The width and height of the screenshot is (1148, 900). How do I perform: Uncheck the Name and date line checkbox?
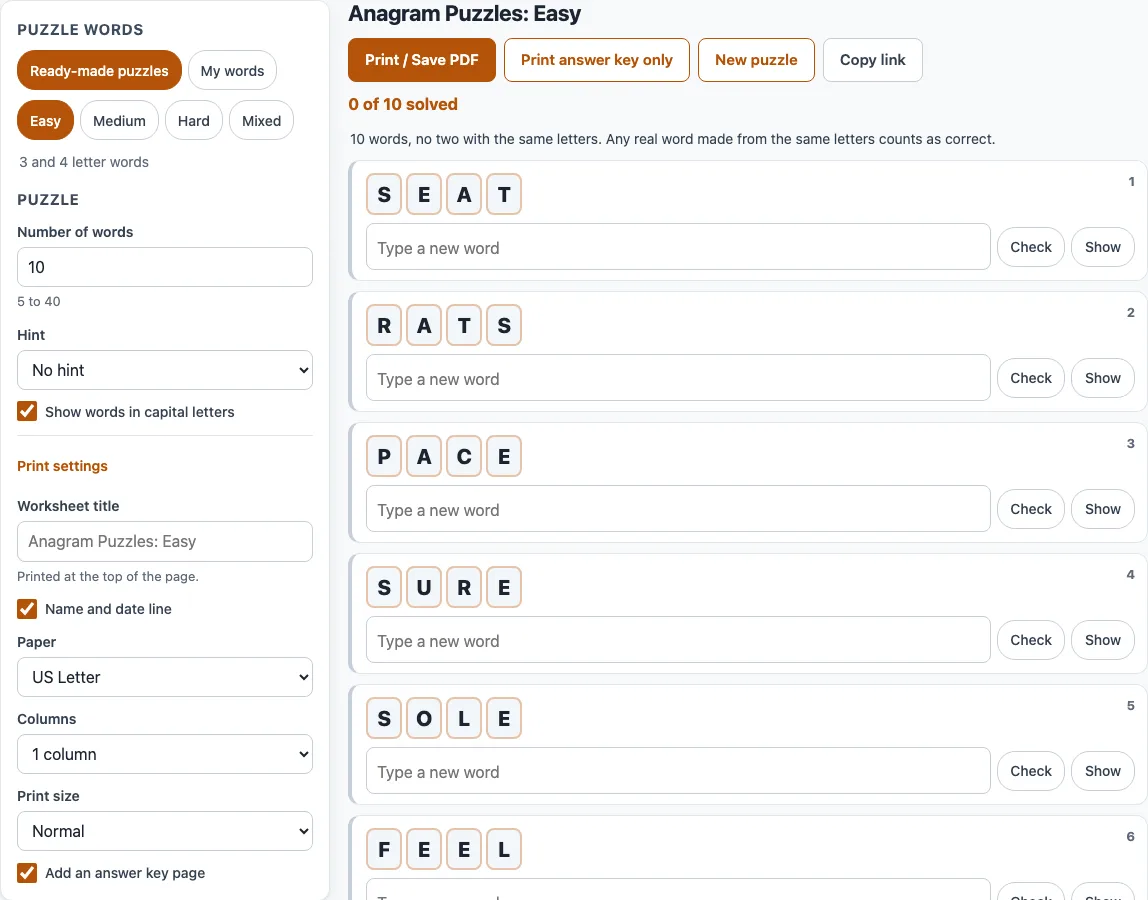[x=27, y=609]
